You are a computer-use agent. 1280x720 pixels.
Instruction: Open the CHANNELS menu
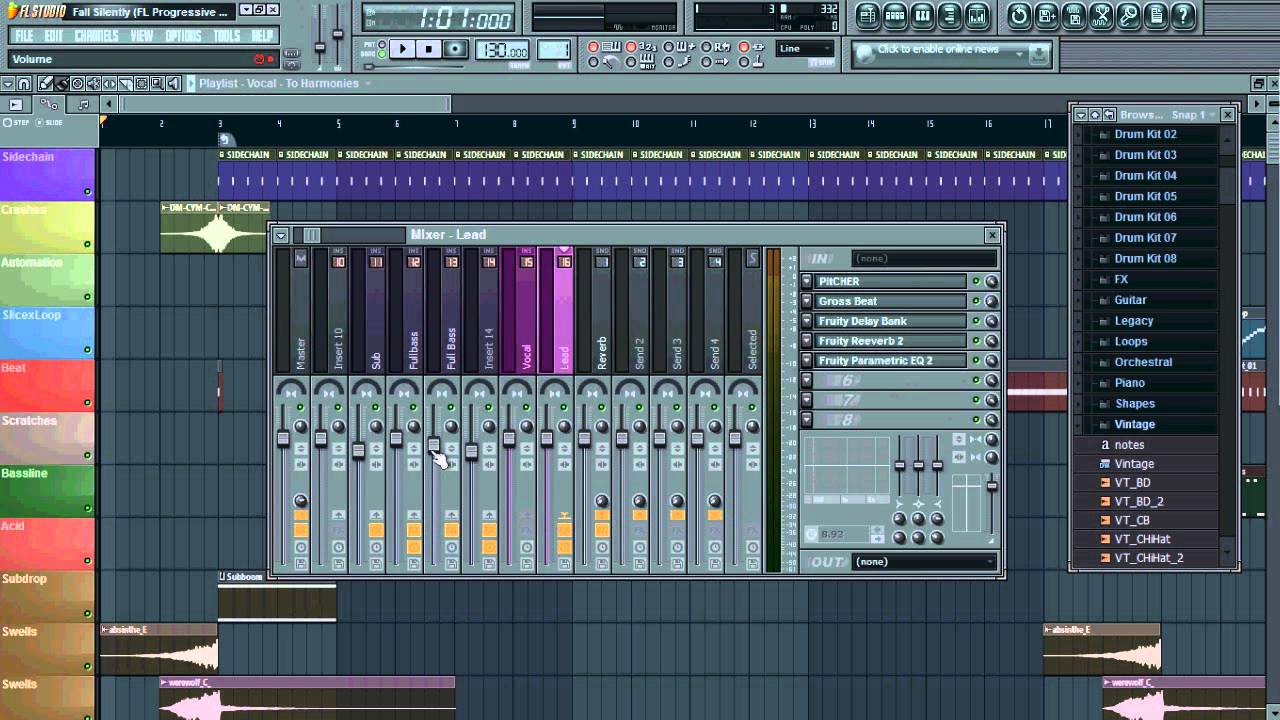tap(96, 36)
